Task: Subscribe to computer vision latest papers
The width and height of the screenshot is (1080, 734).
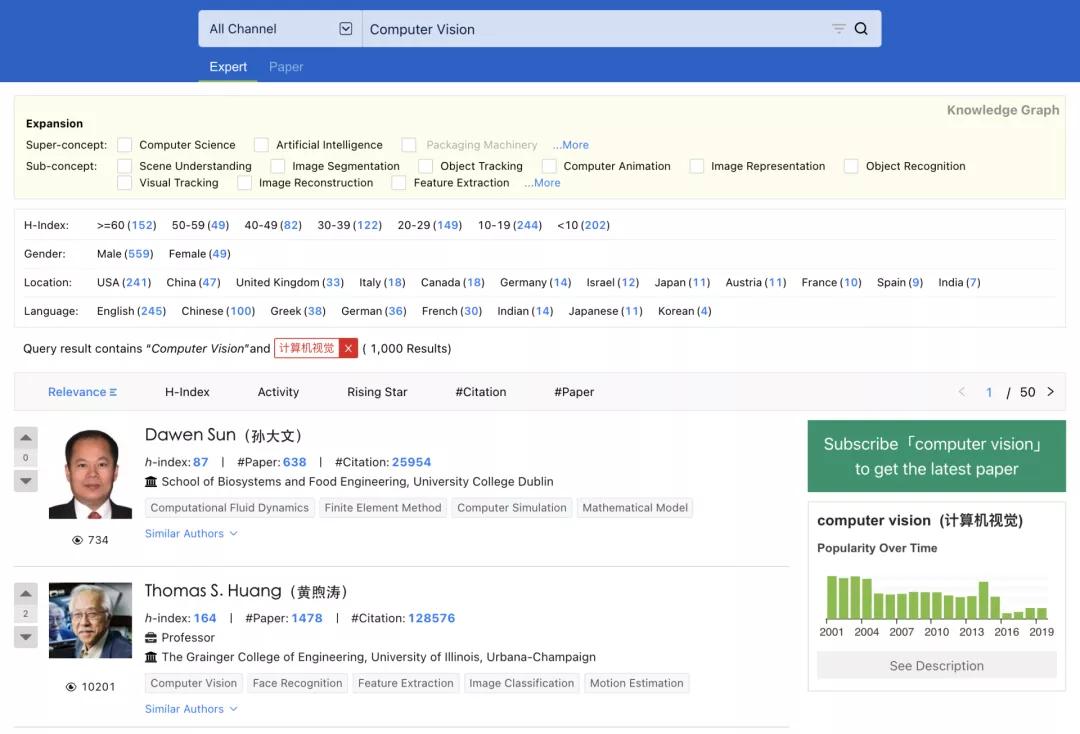Action: coord(936,456)
